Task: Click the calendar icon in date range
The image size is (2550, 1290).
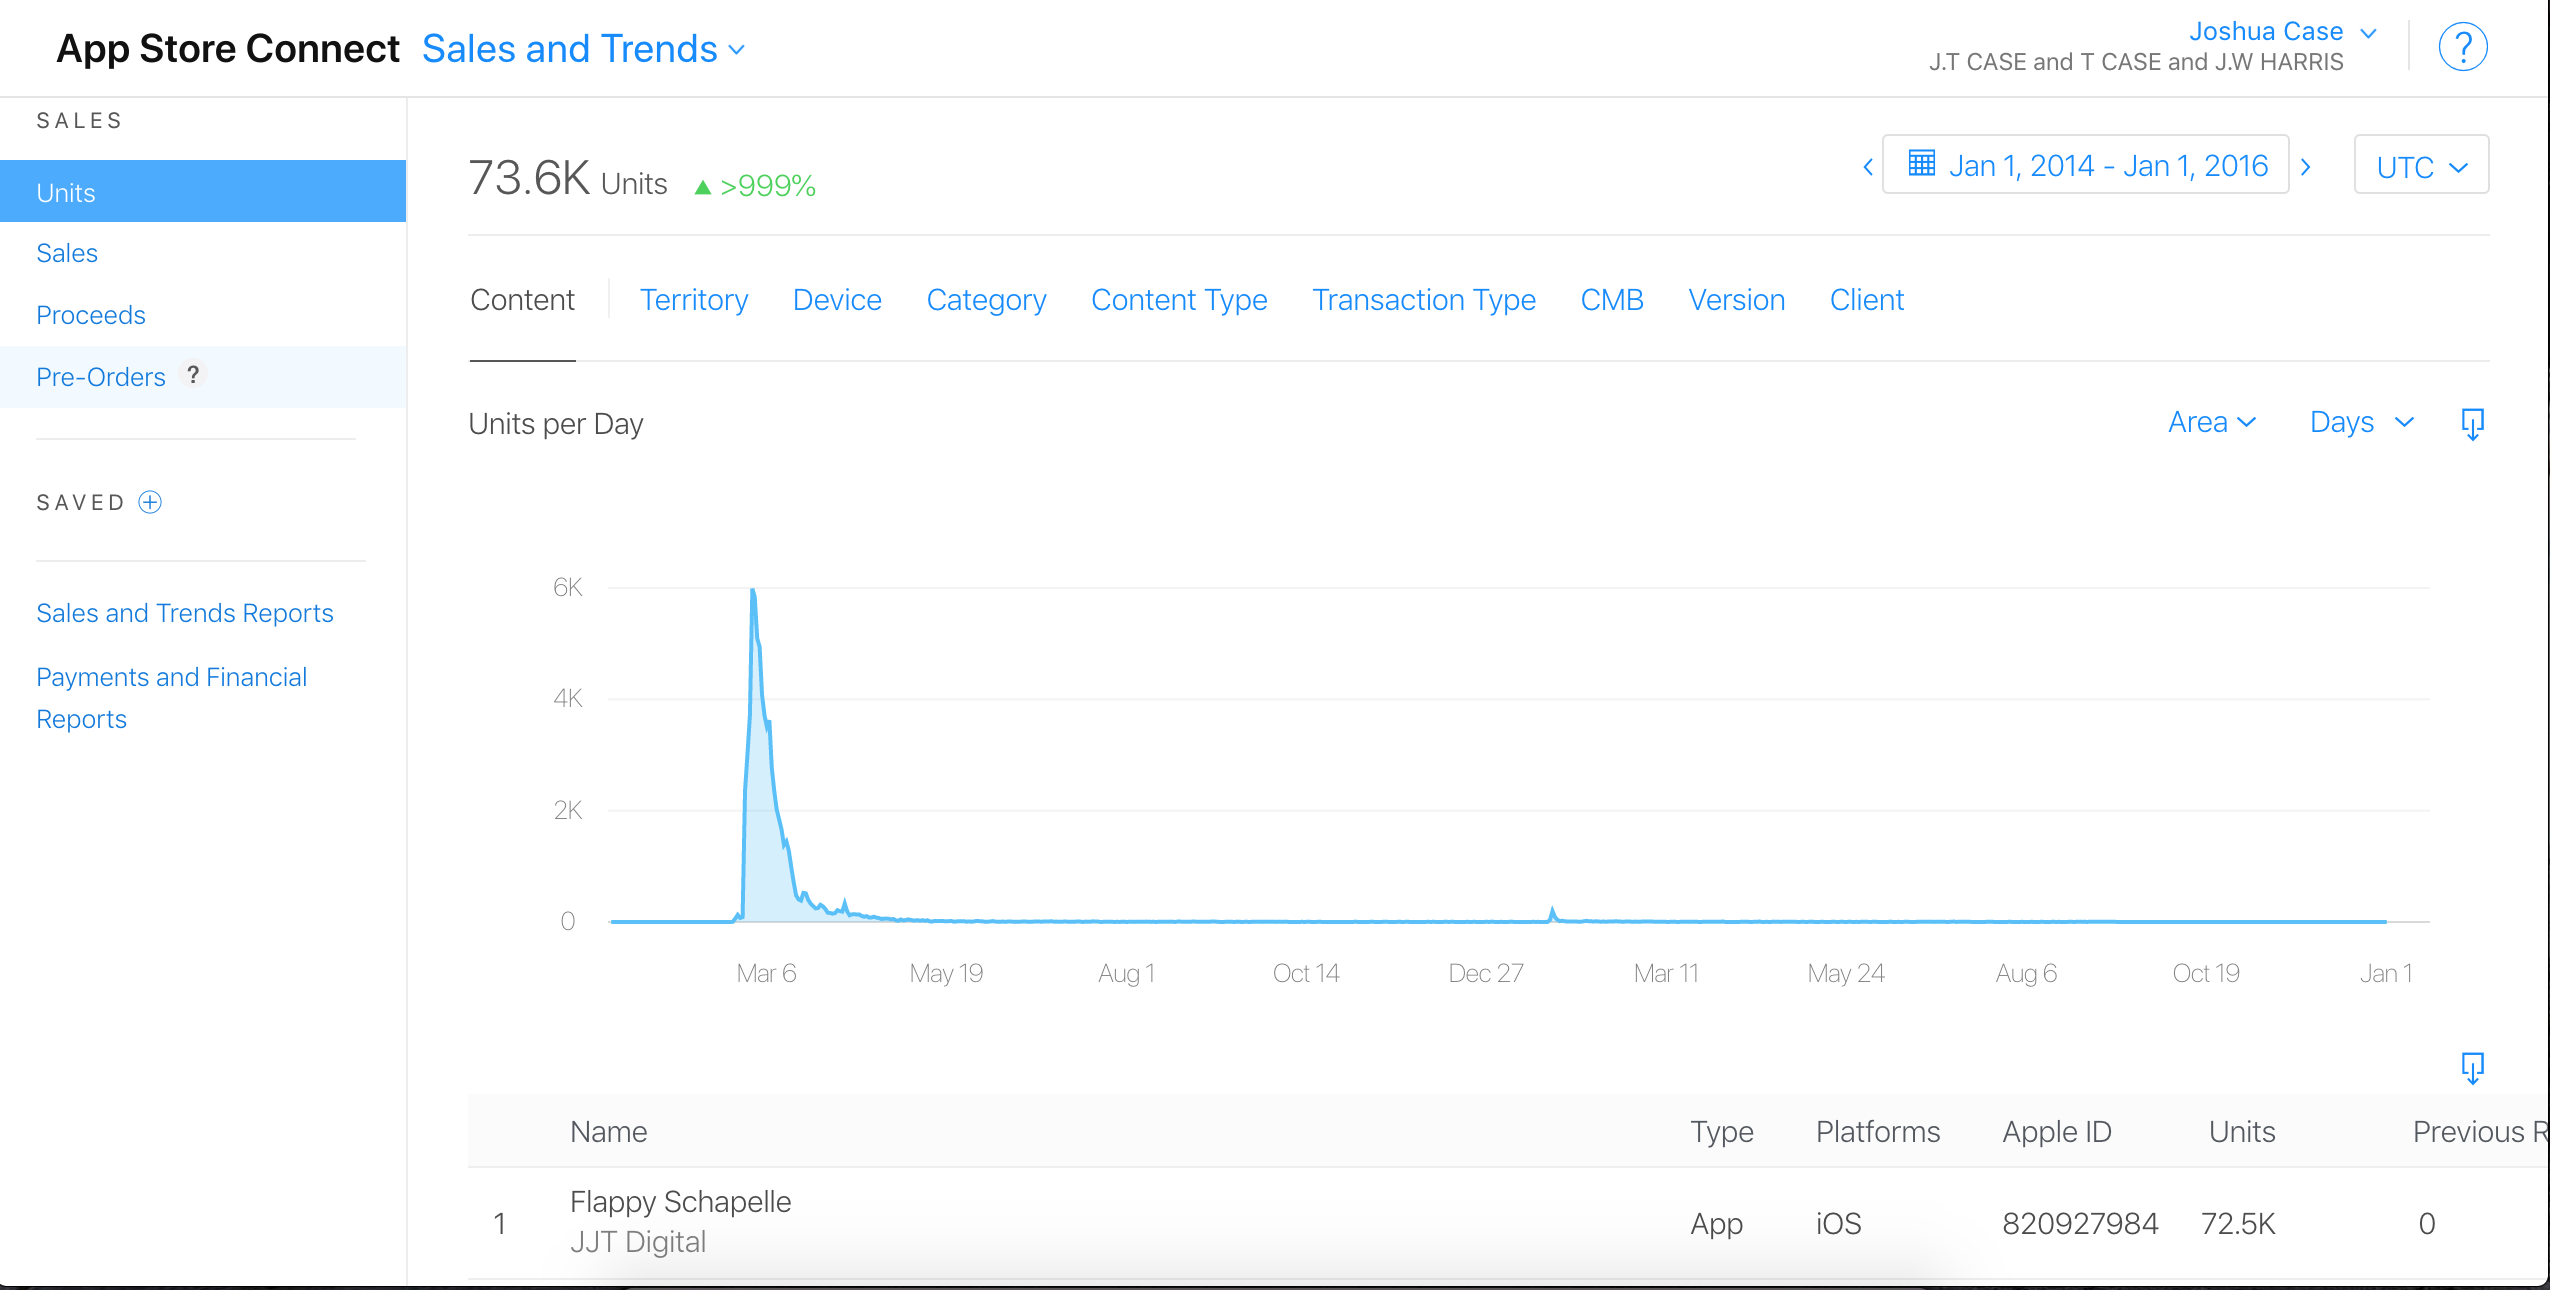Action: pos(1921,163)
